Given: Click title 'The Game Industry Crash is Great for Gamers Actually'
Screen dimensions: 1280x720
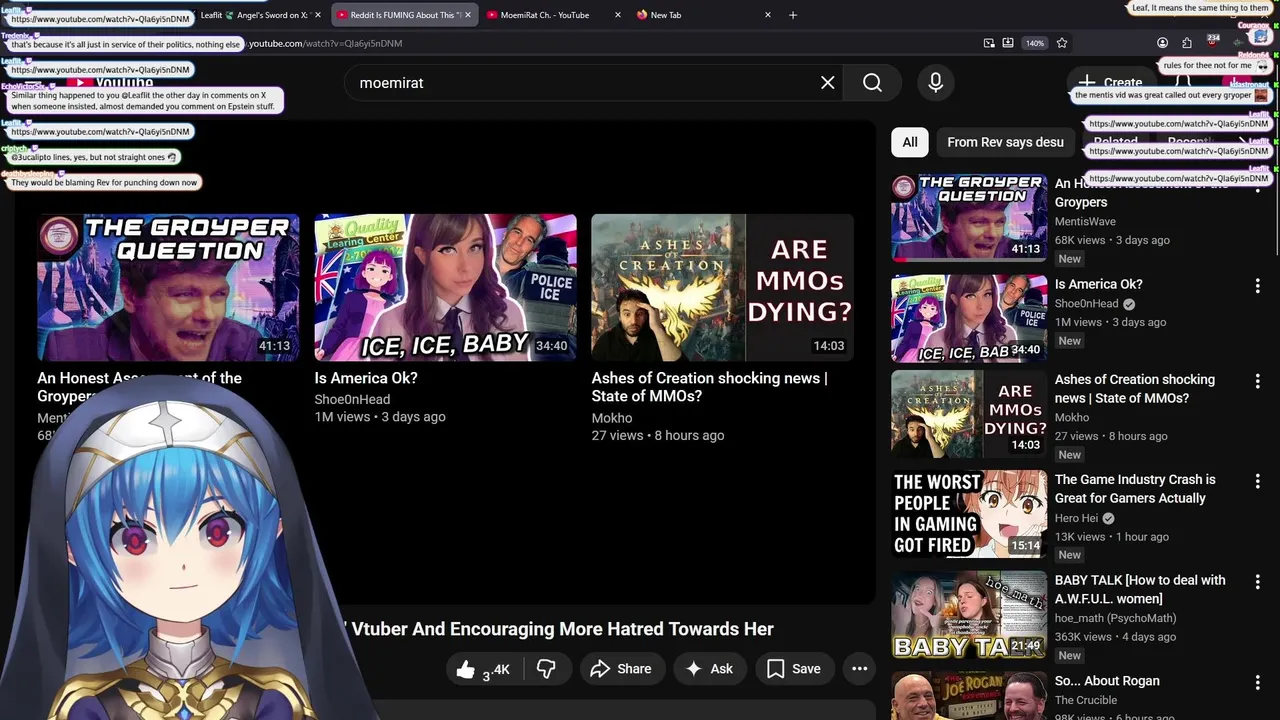Looking at the screenshot, I should 1135,489.
